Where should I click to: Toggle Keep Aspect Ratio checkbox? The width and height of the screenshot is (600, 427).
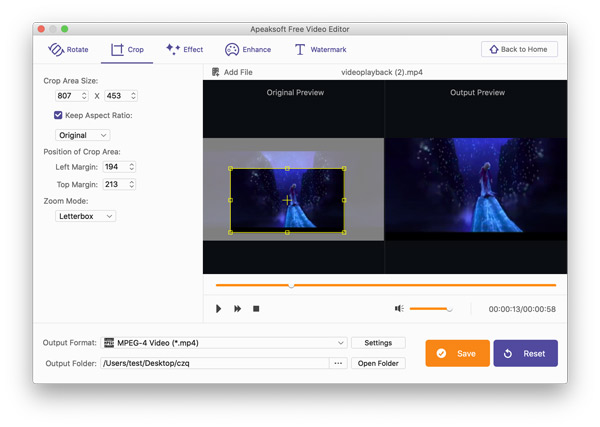click(58, 115)
